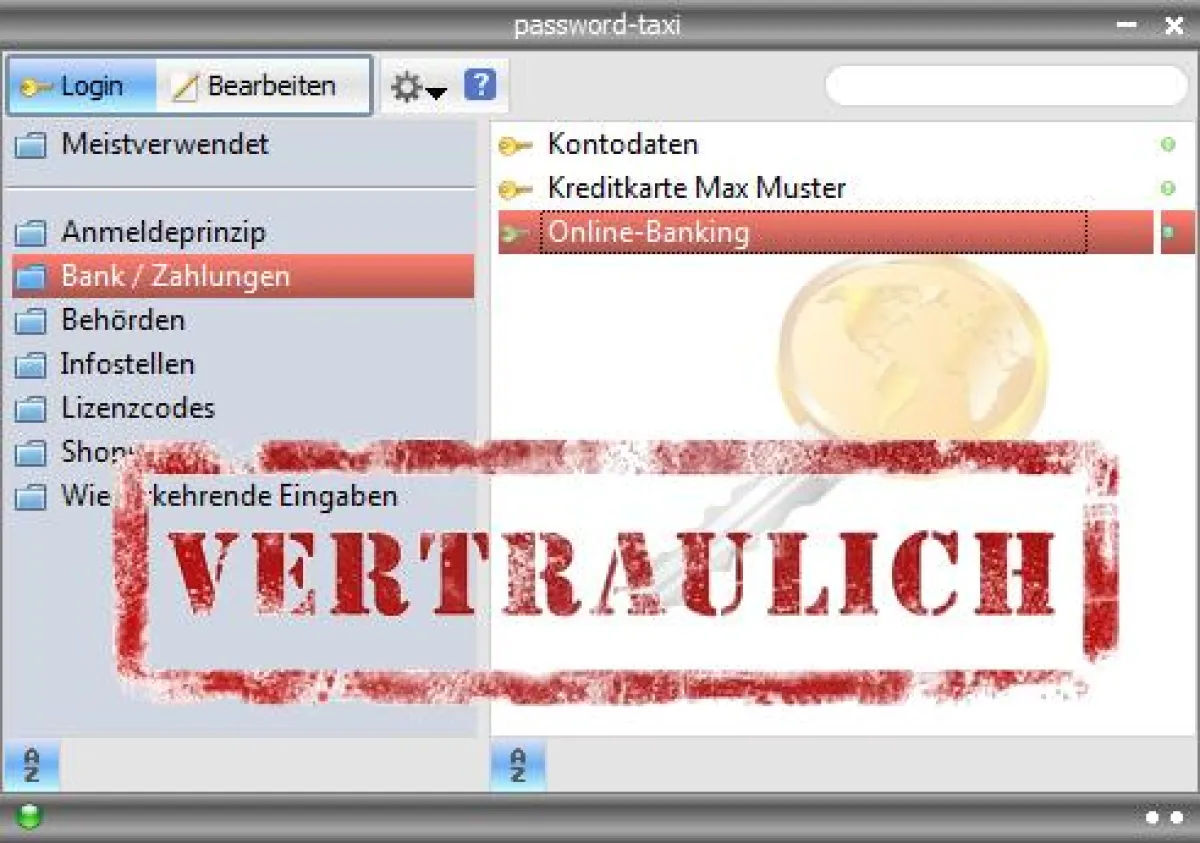Click green status dot for Kreditkarte Max Muster

pos(1167,188)
